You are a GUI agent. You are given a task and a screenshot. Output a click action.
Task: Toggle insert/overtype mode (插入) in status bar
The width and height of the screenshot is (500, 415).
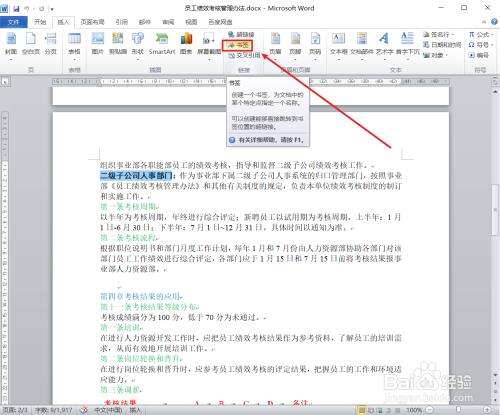(135, 410)
